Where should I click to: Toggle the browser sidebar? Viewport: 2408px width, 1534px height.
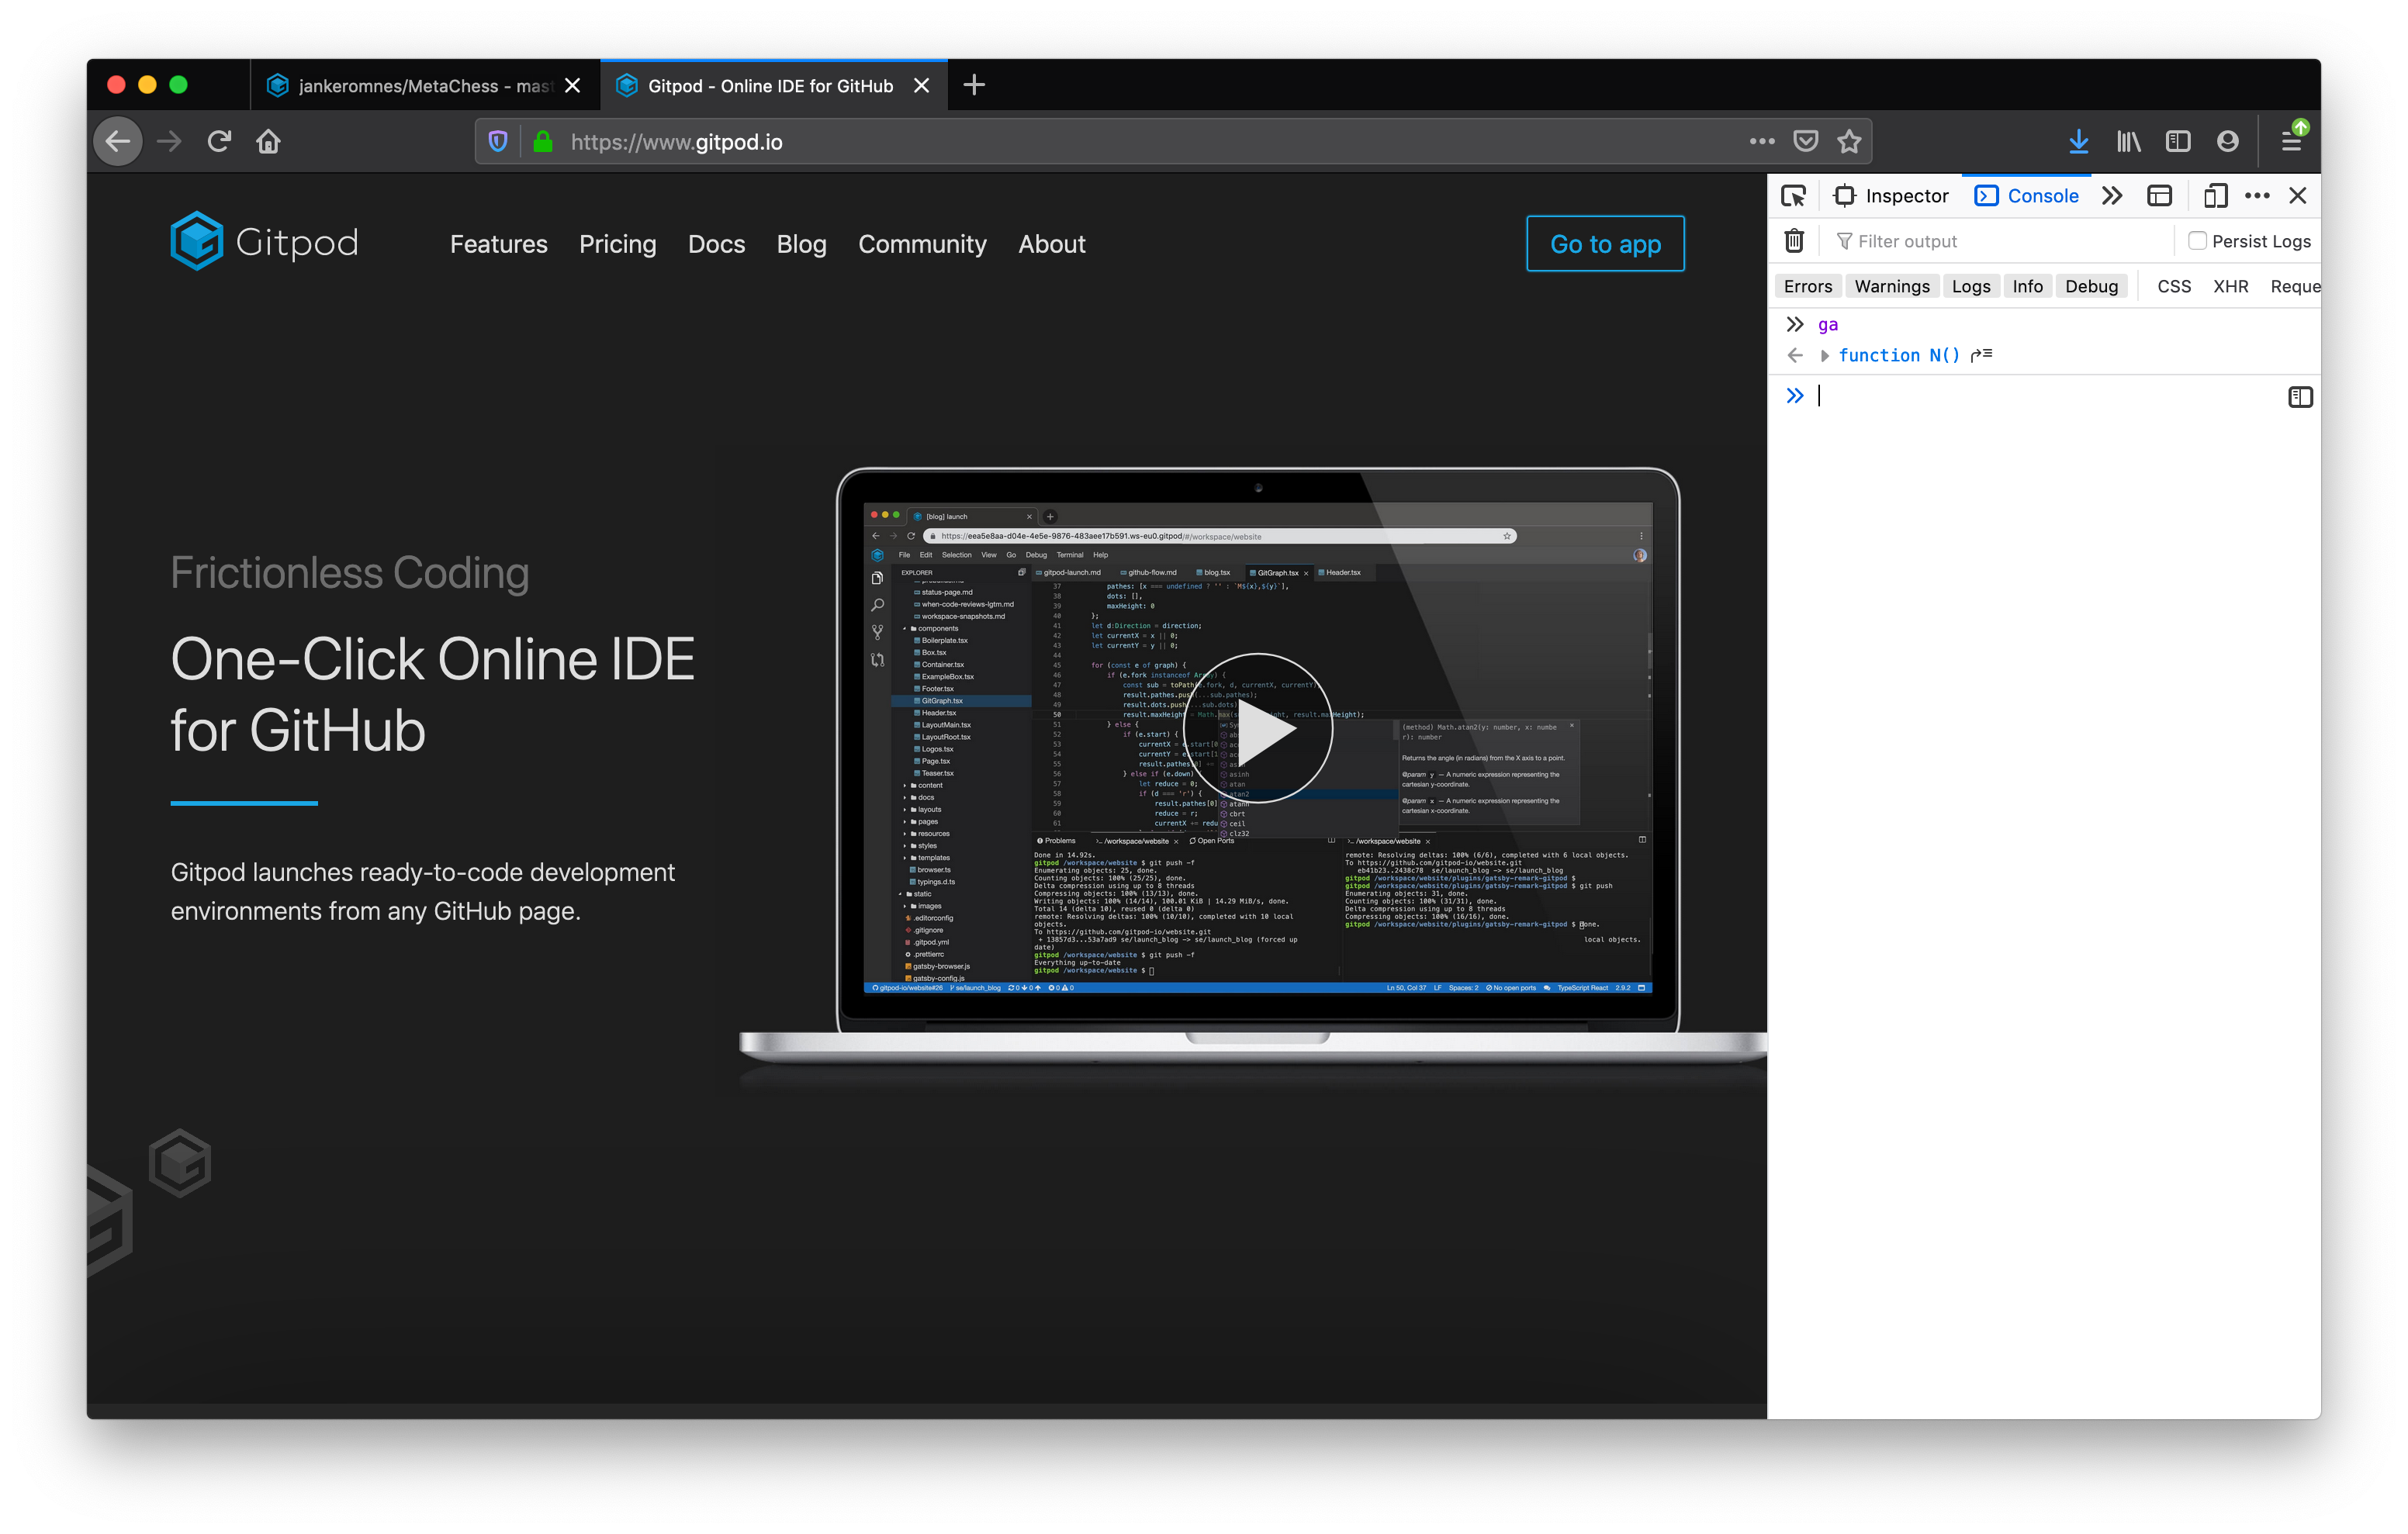tap(2178, 142)
